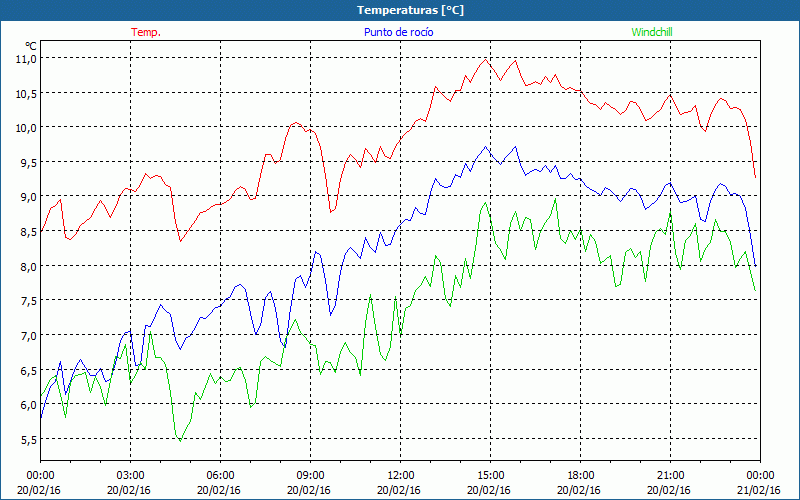This screenshot has width=800, height=500.
Task: Click the red Temp. legend label
Action: 146,32
